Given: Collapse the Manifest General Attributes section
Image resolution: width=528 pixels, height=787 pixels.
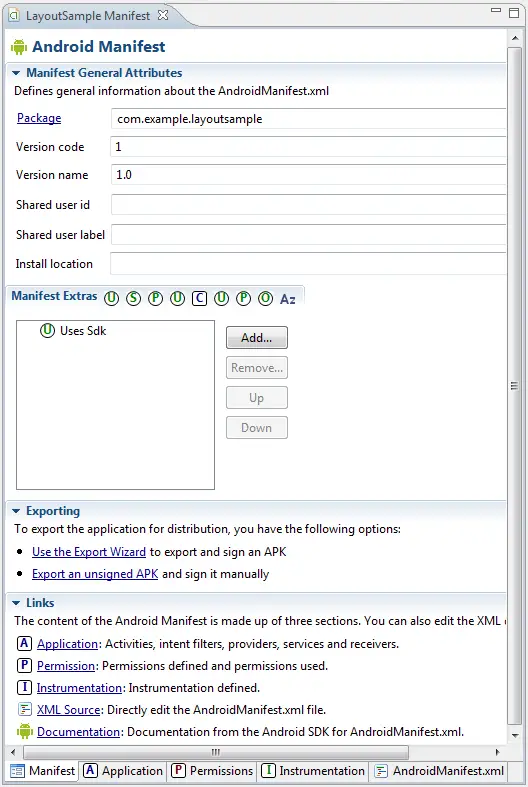Looking at the screenshot, I should point(16,73).
